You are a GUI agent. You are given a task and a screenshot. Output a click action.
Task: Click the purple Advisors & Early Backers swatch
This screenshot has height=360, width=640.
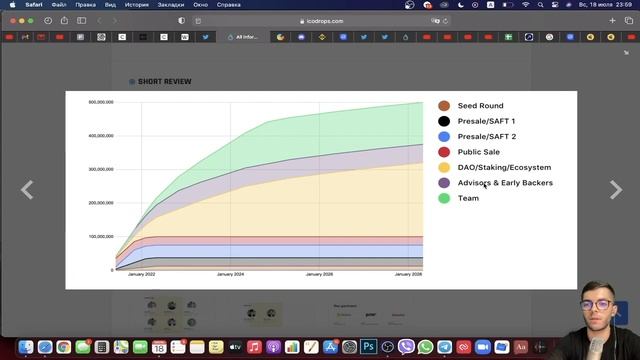point(444,183)
